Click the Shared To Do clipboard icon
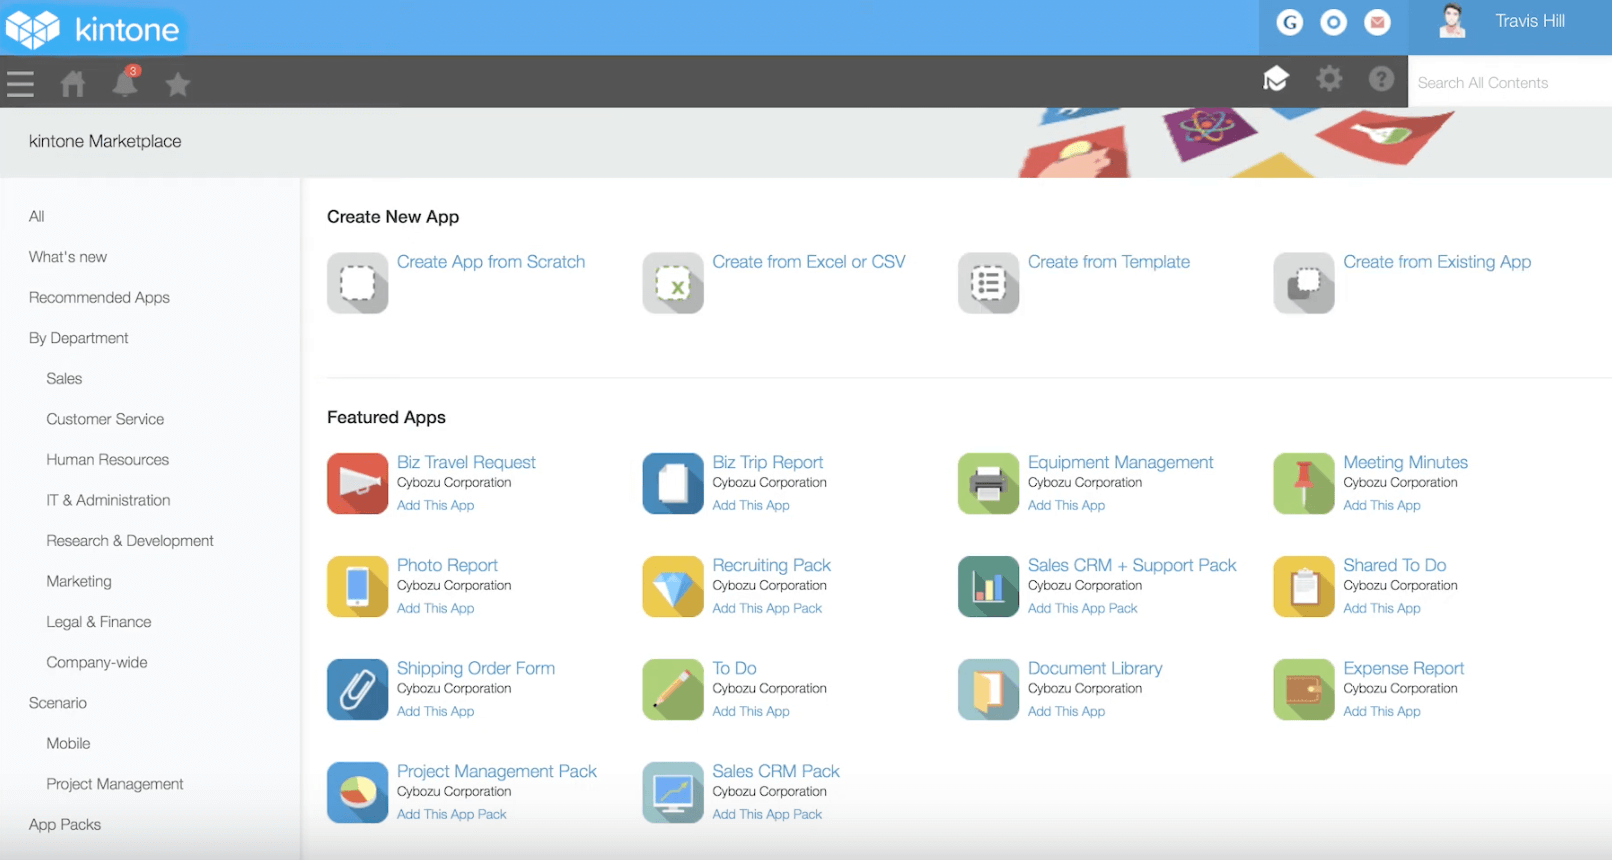 (x=1304, y=587)
